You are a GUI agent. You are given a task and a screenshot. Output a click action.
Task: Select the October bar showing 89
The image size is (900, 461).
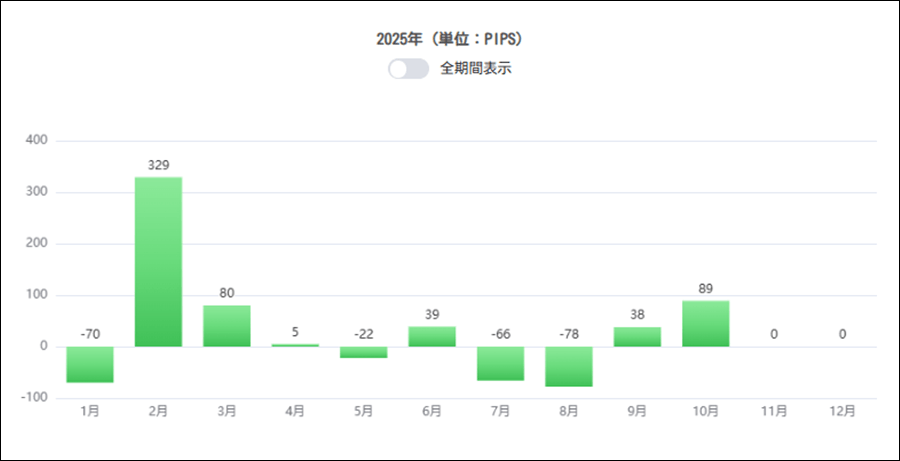tap(706, 324)
